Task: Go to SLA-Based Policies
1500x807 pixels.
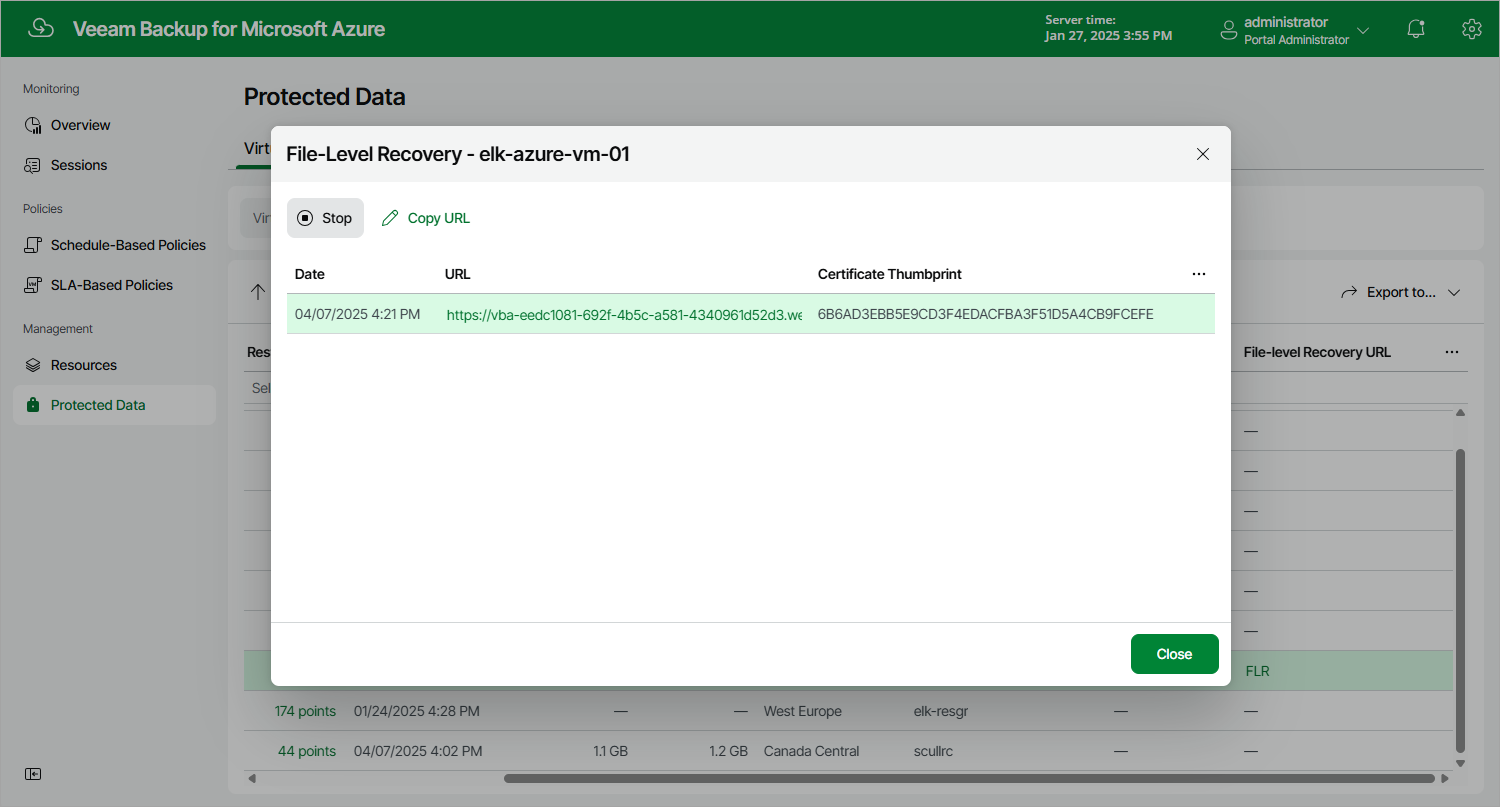Action: 114,285
